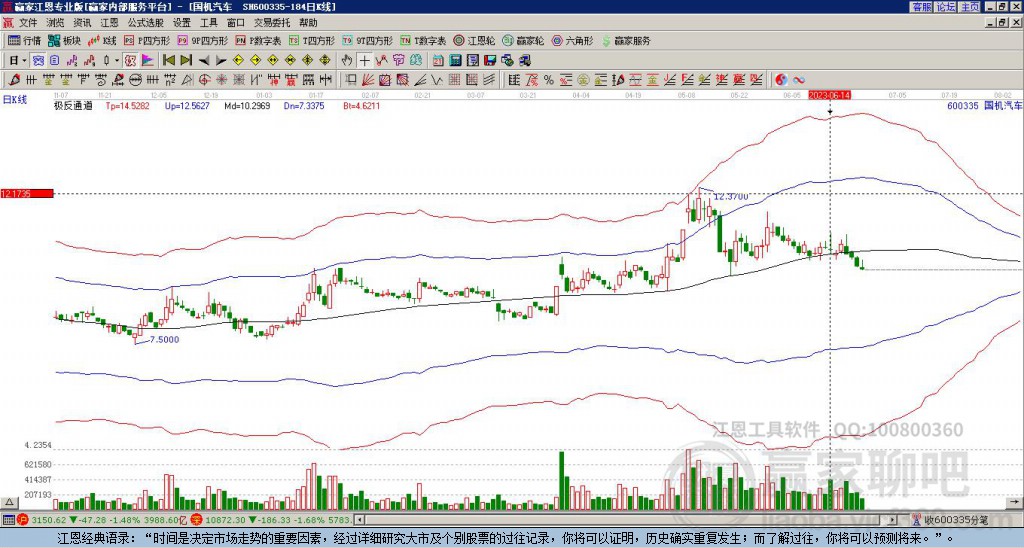The image size is (1024, 548).
Task: Click the grid icon in status bar
Action: click(8, 520)
